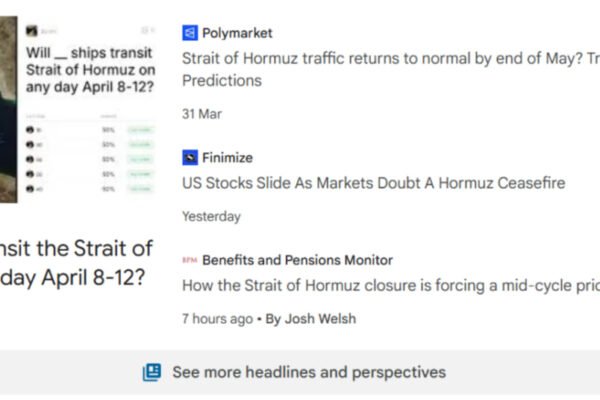Click the 31 Mar date under the Polymarket story
The height and width of the screenshot is (400, 600).
(x=202, y=114)
